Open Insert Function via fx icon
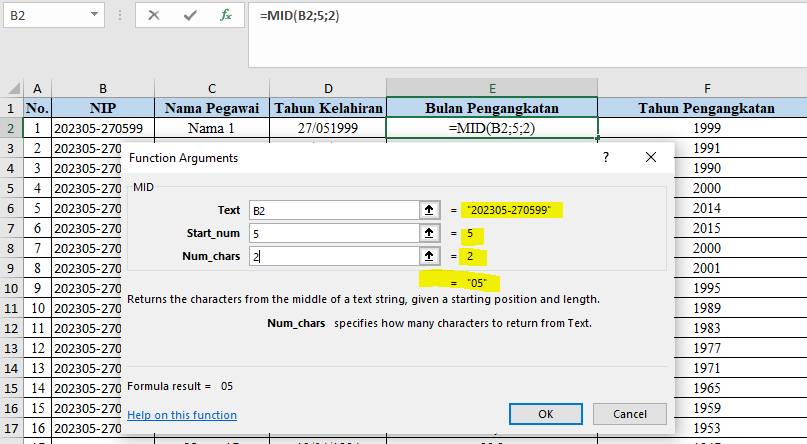807x444 pixels. pos(225,15)
